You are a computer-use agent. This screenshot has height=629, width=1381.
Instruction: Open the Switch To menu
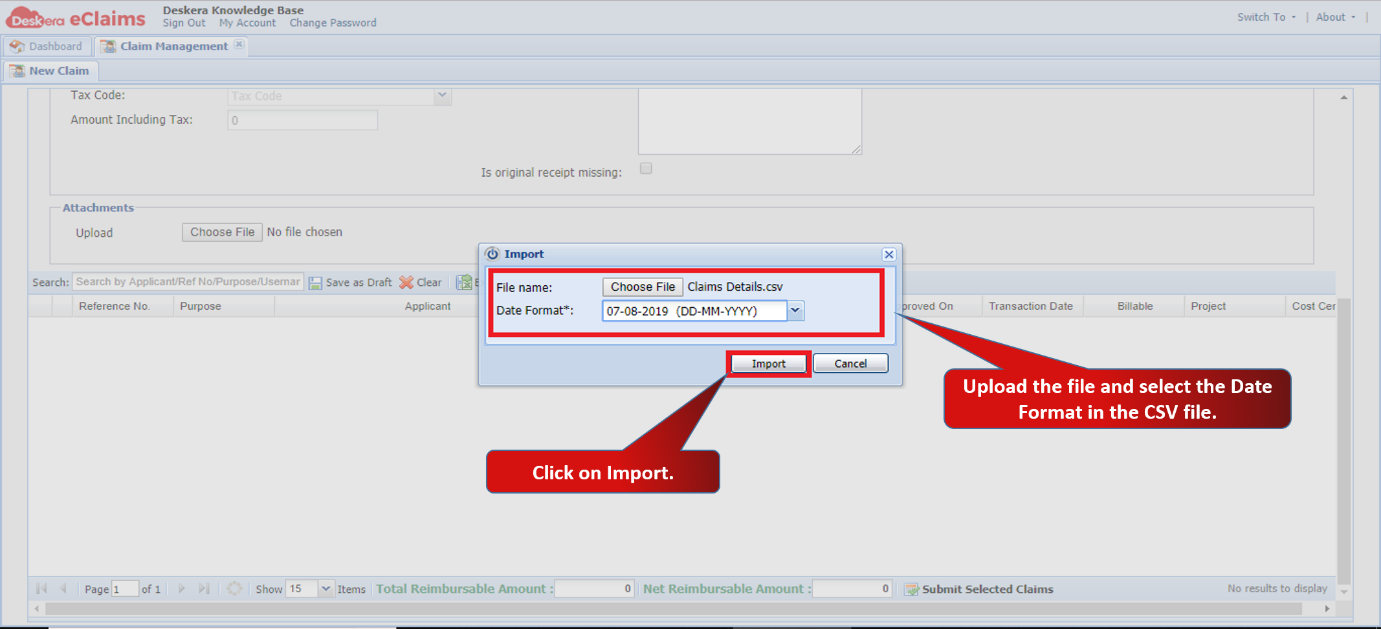[x=1266, y=17]
